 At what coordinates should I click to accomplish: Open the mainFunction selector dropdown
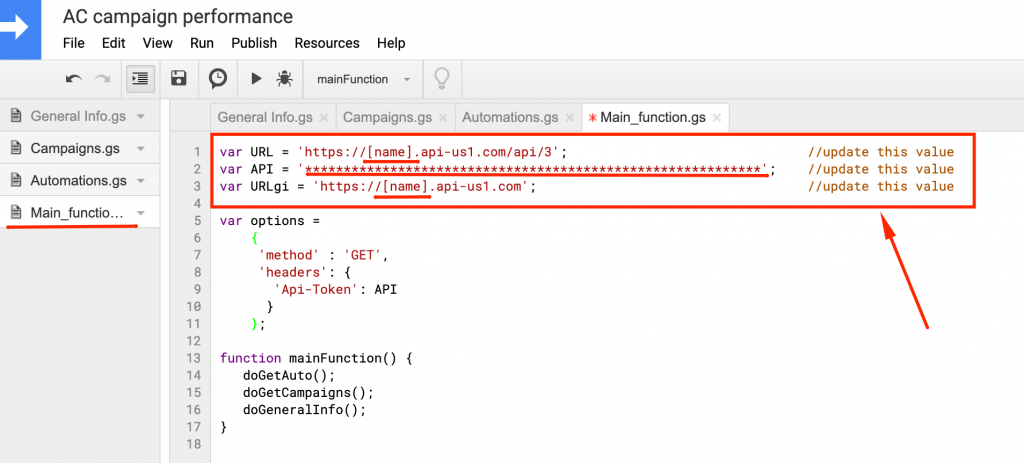363,79
